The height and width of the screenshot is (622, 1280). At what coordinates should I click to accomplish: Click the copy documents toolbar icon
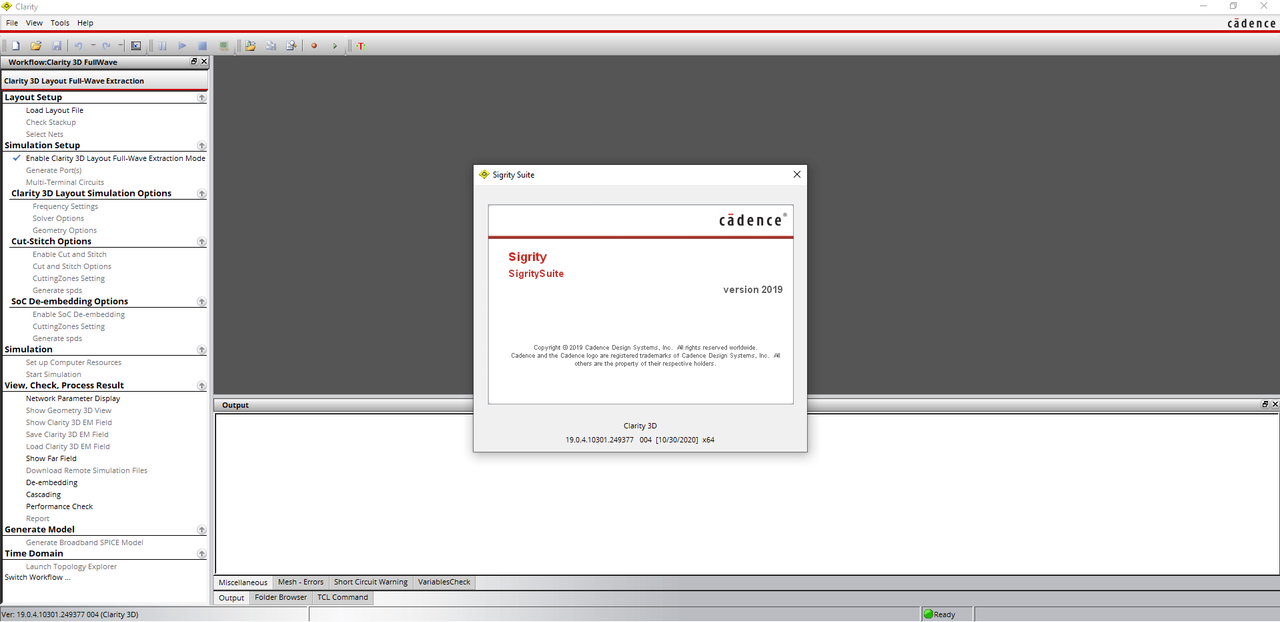(x=270, y=46)
